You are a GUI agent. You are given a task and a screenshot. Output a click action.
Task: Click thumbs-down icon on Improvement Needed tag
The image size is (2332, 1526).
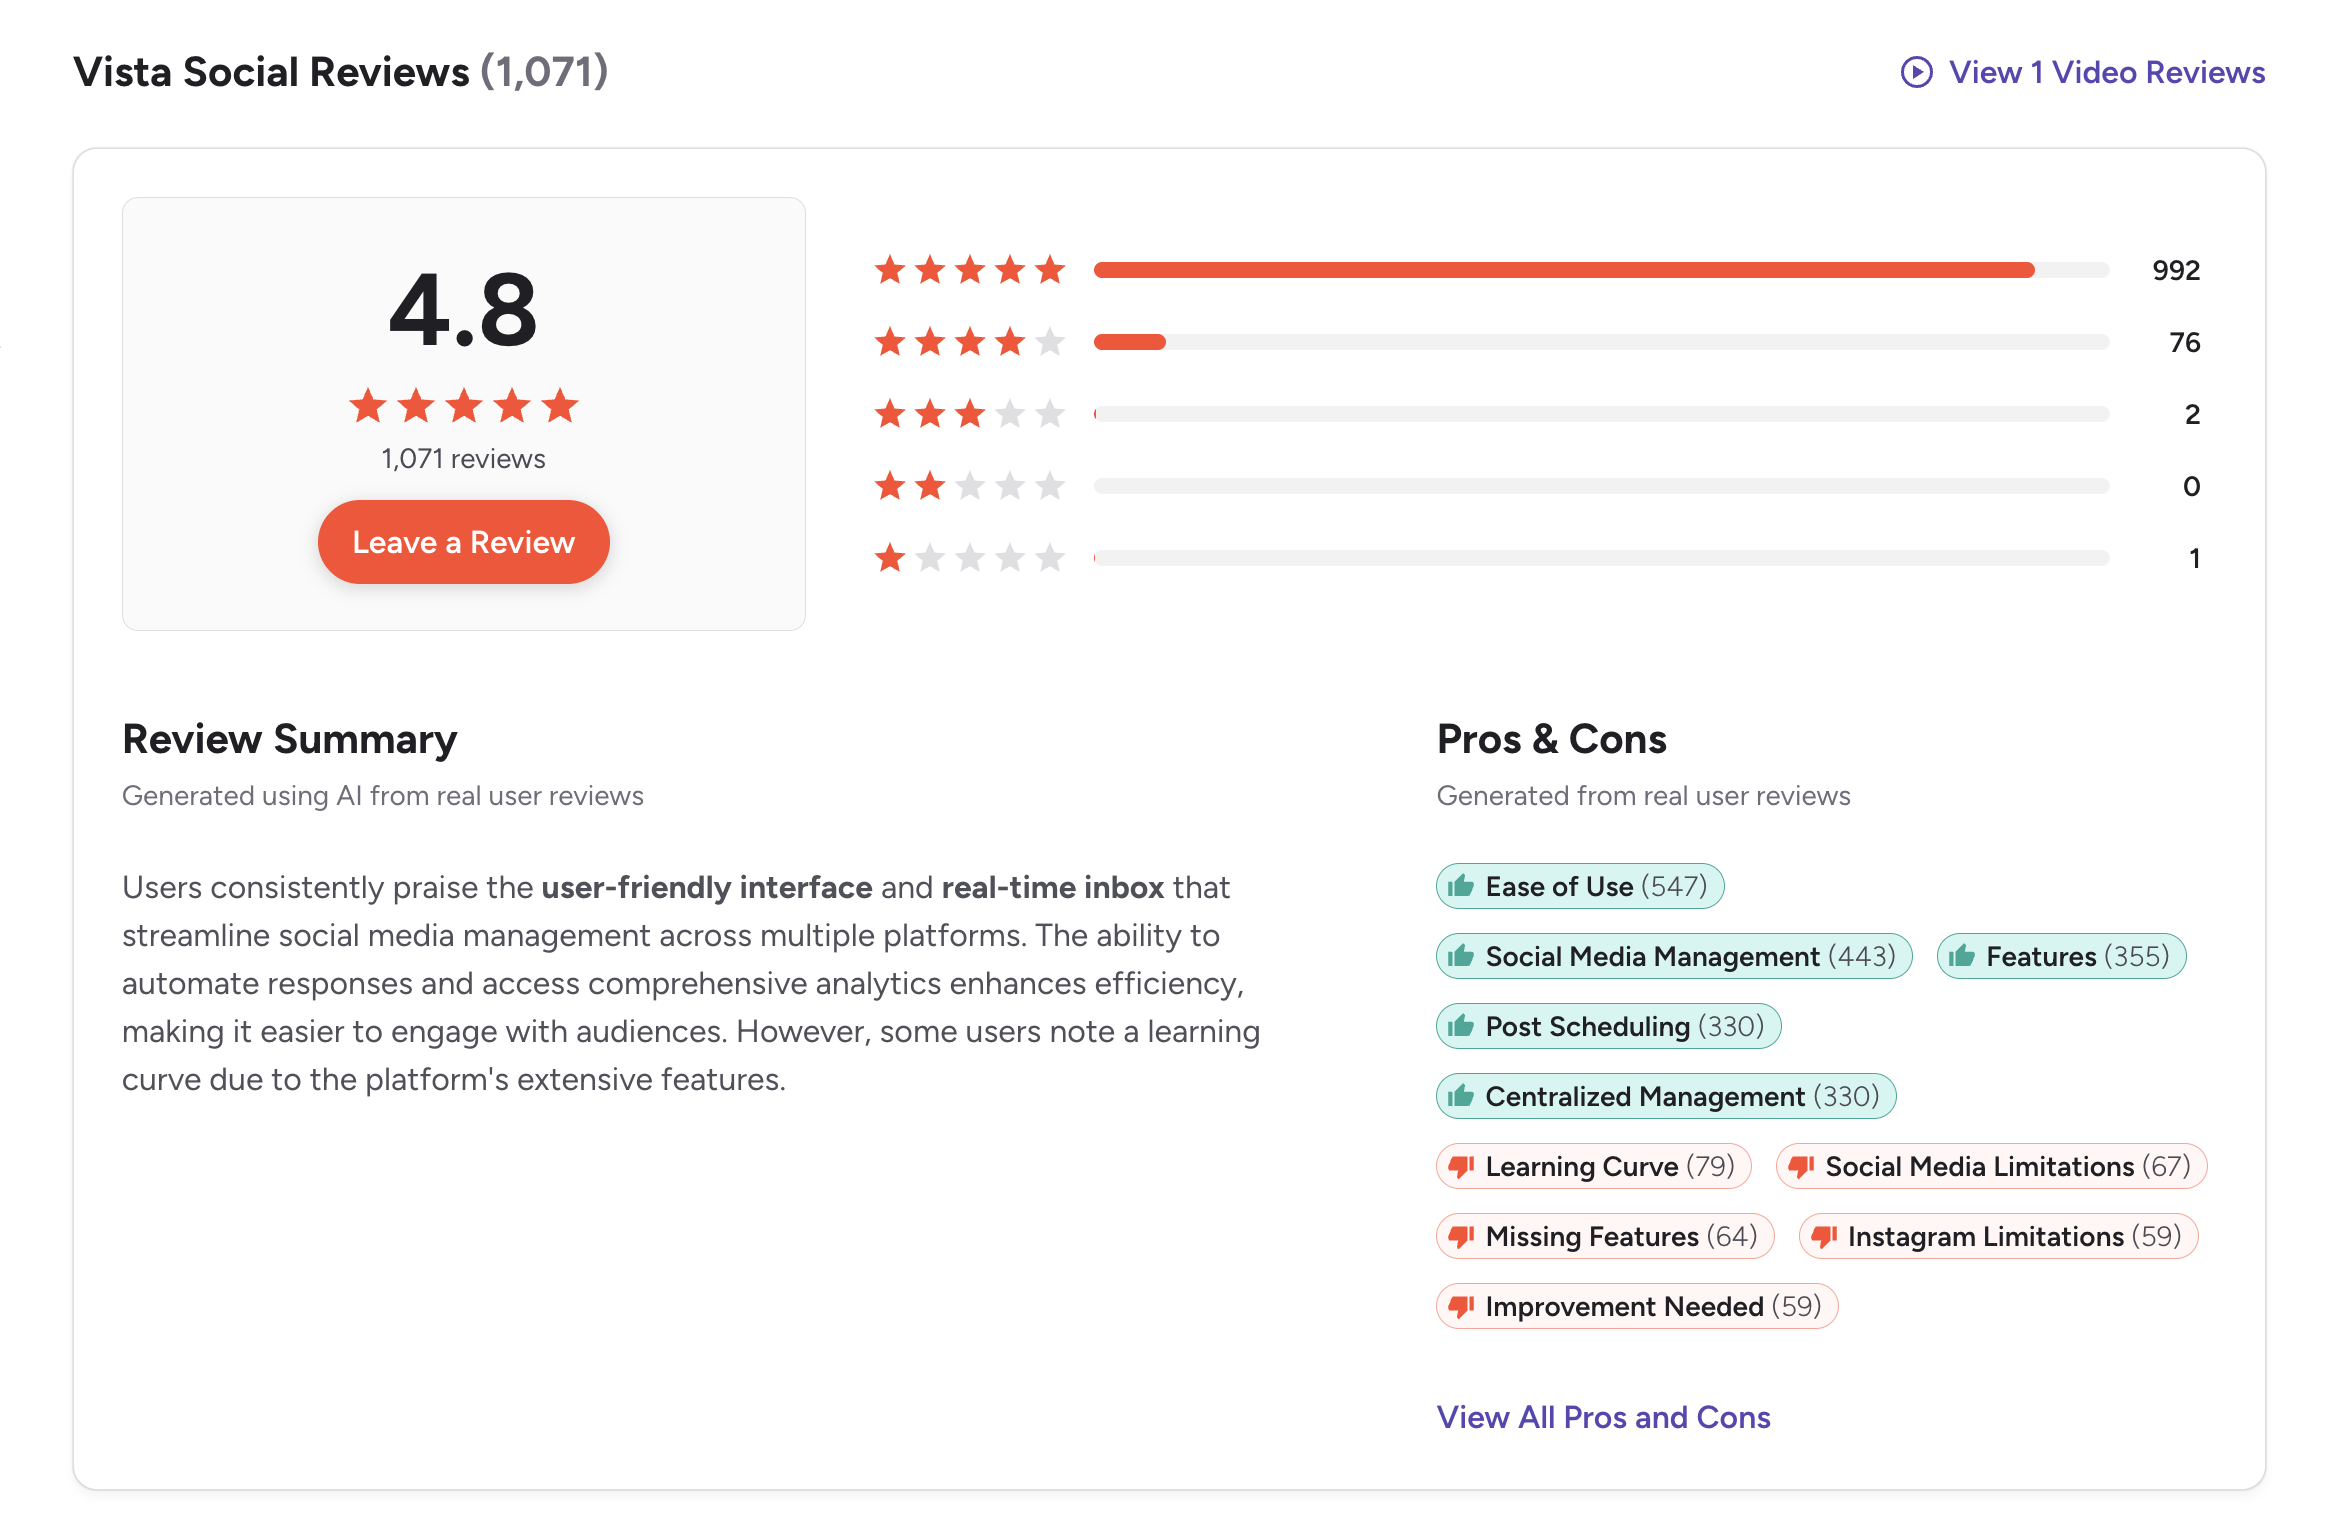pyautogui.click(x=1461, y=1307)
